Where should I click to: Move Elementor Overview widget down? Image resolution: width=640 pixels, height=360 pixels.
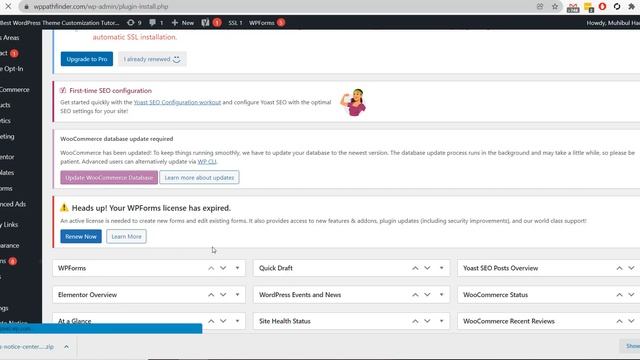click(223, 295)
